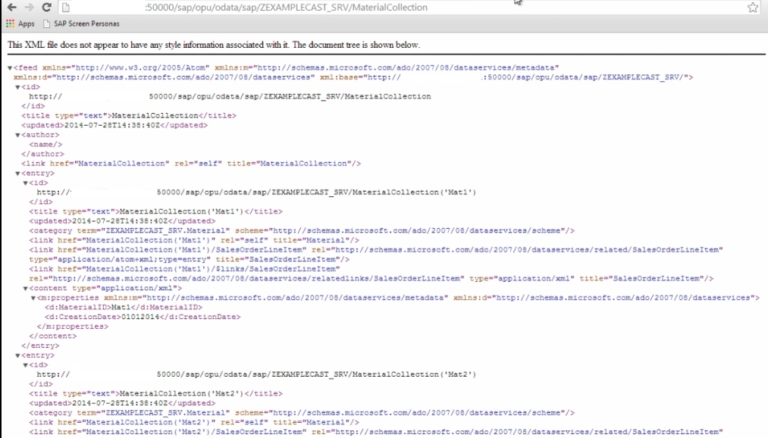Click the browser forward arrow
The width and height of the screenshot is (768, 438).
(x=29, y=8)
